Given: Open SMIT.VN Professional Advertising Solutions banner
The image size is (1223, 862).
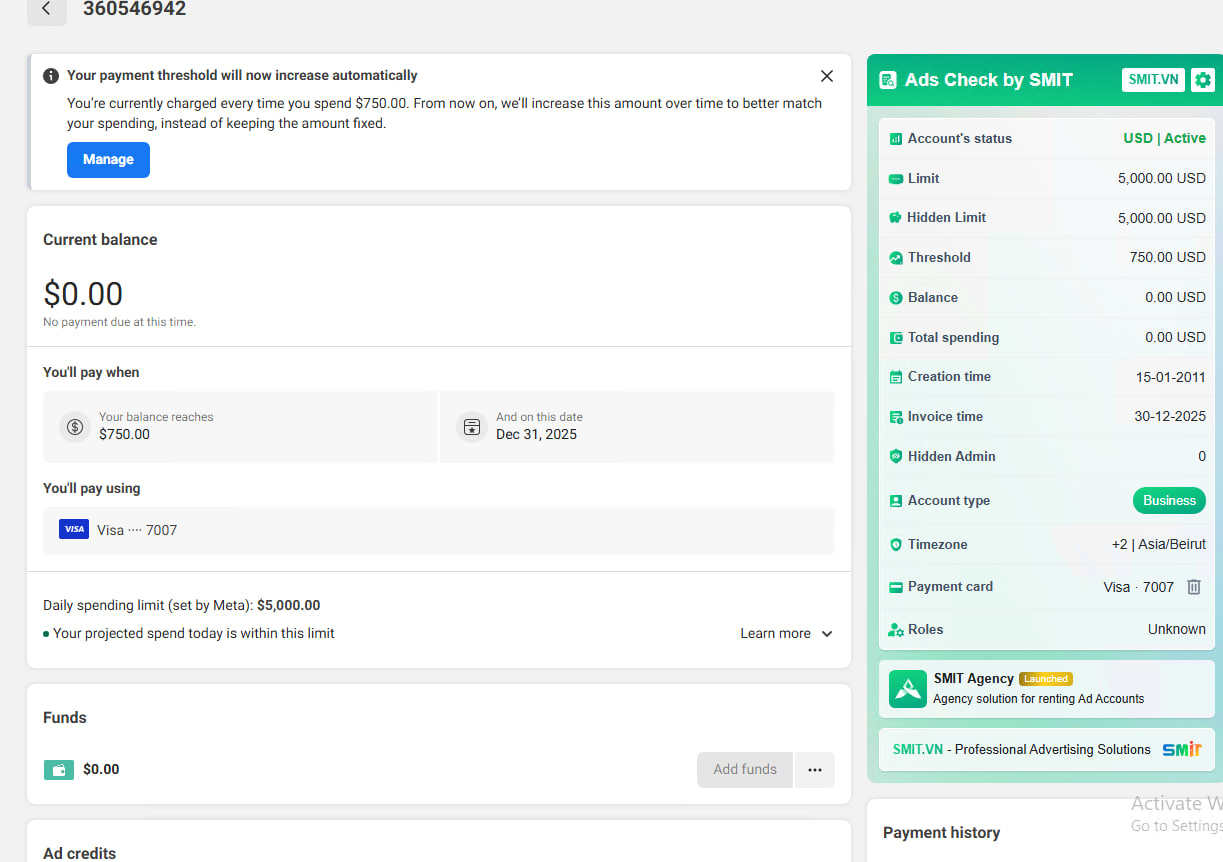Looking at the screenshot, I should (1046, 749).
